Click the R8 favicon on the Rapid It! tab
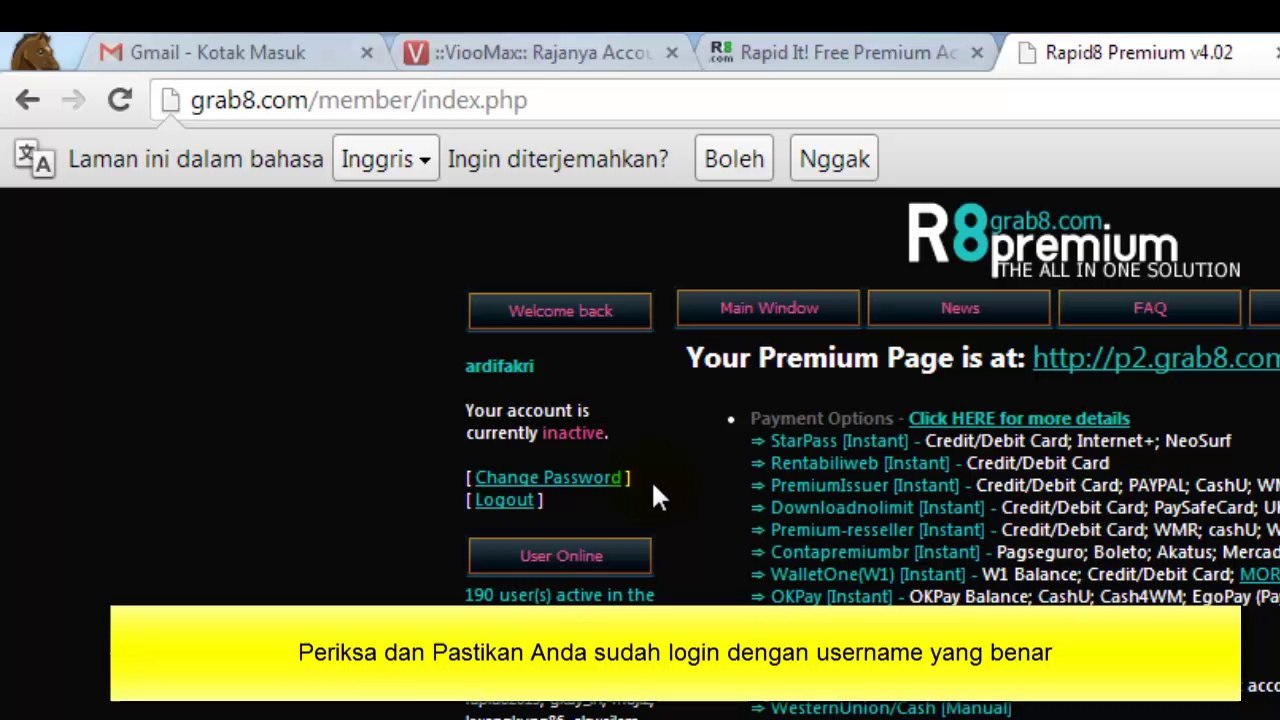This screenshot has height=720, width=1280. coord(721,53)
